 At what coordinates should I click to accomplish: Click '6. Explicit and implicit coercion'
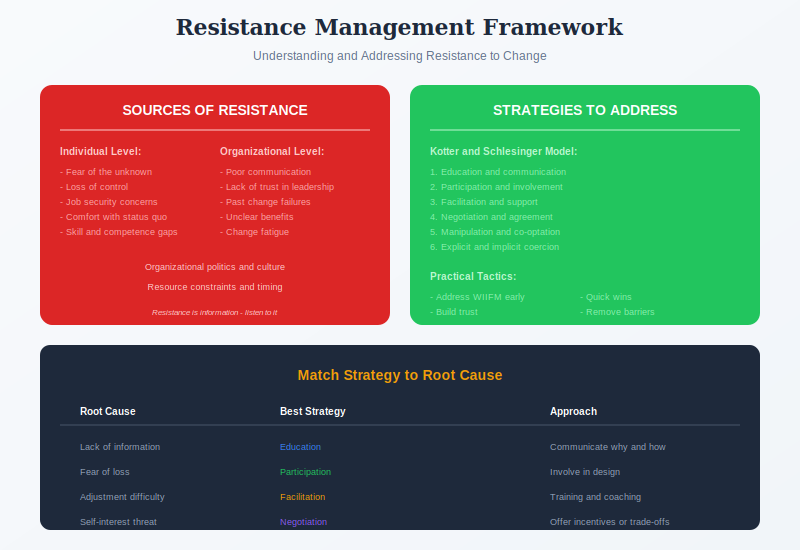click(494, 247)
